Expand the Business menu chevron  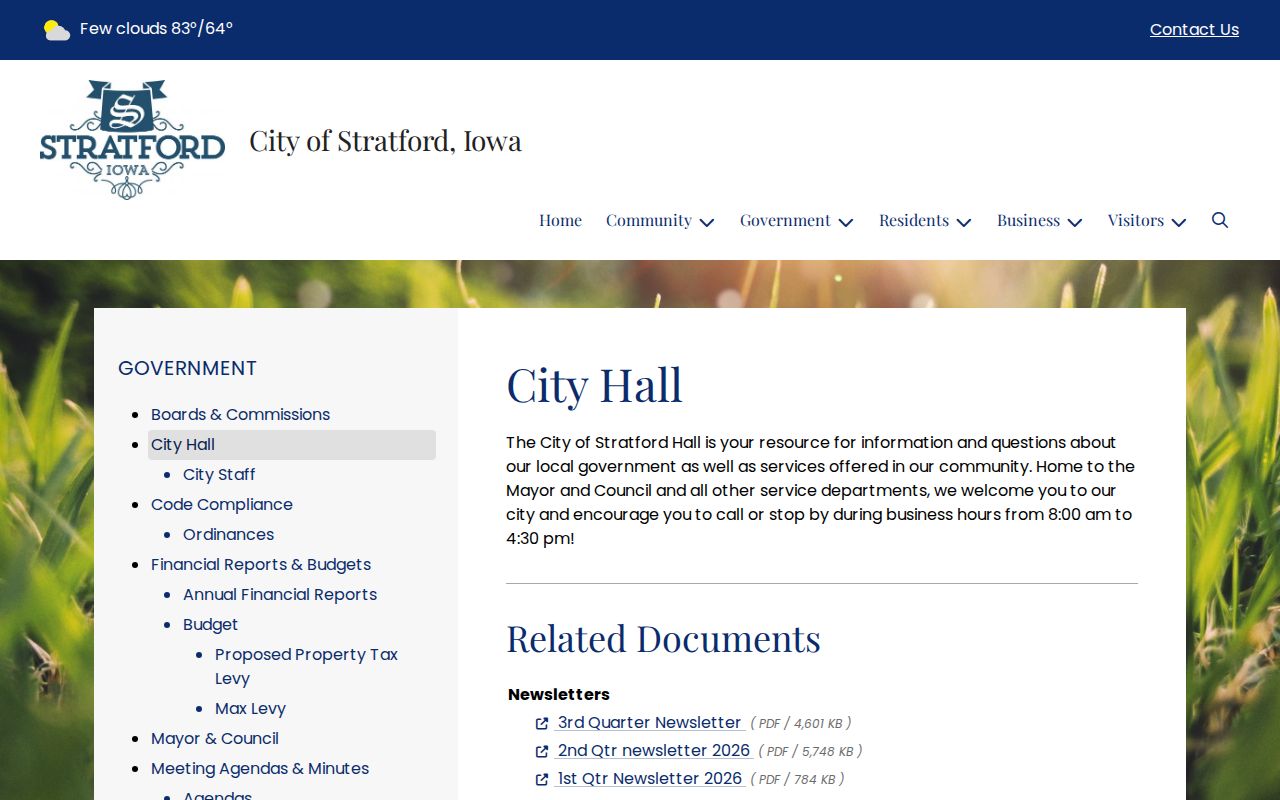tap(1075, 222)
